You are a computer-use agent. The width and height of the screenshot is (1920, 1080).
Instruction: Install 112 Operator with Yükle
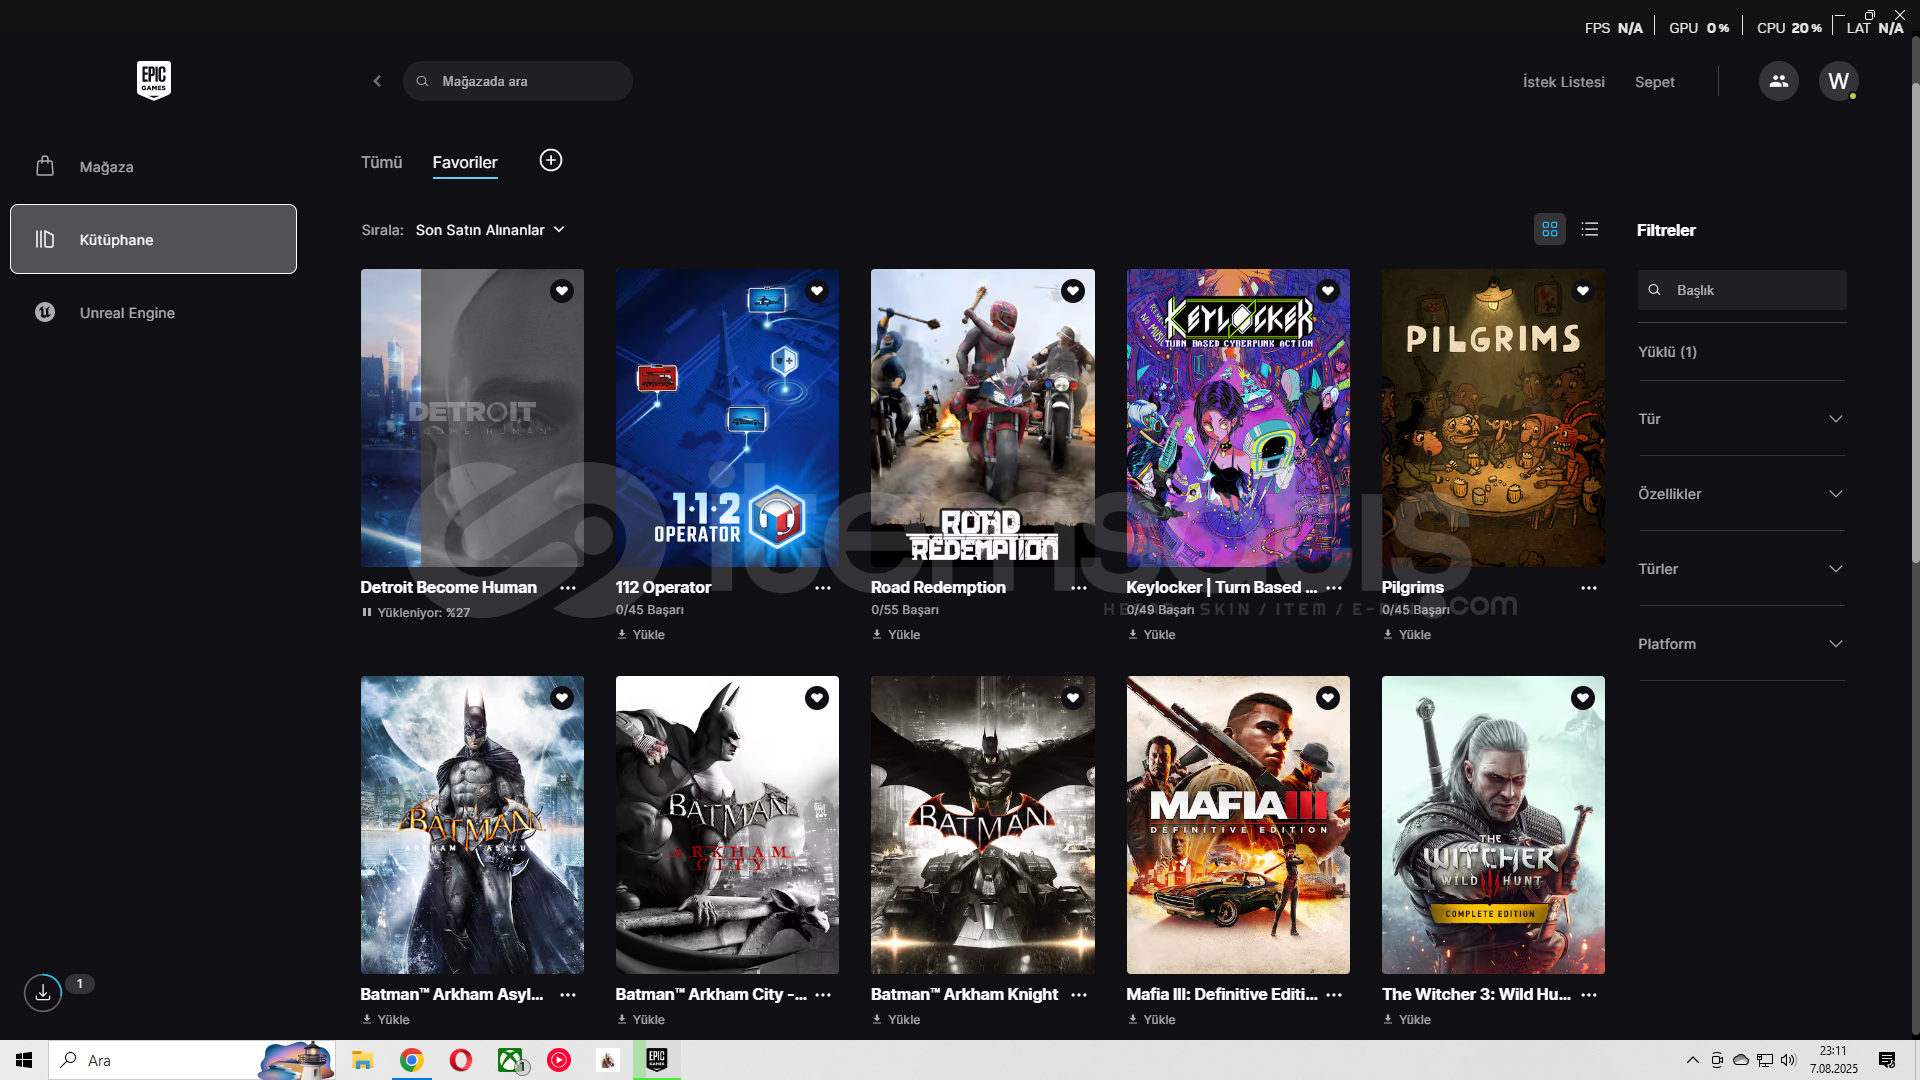pos(641,635)
